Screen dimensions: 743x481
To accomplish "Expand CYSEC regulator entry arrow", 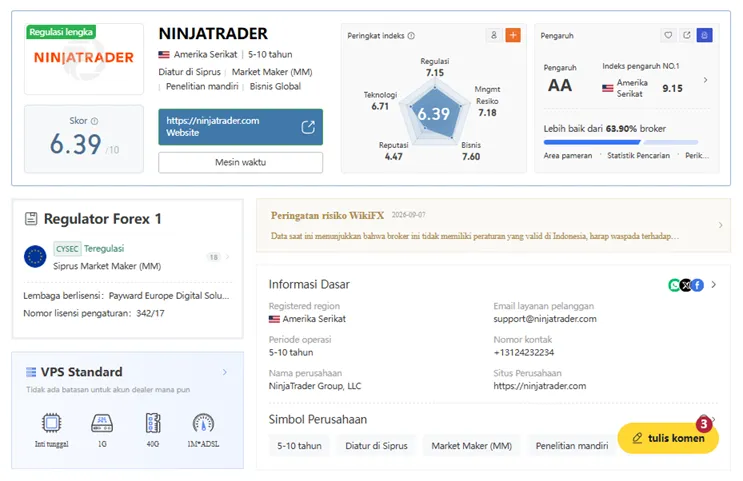I will [x=228, y=257].
